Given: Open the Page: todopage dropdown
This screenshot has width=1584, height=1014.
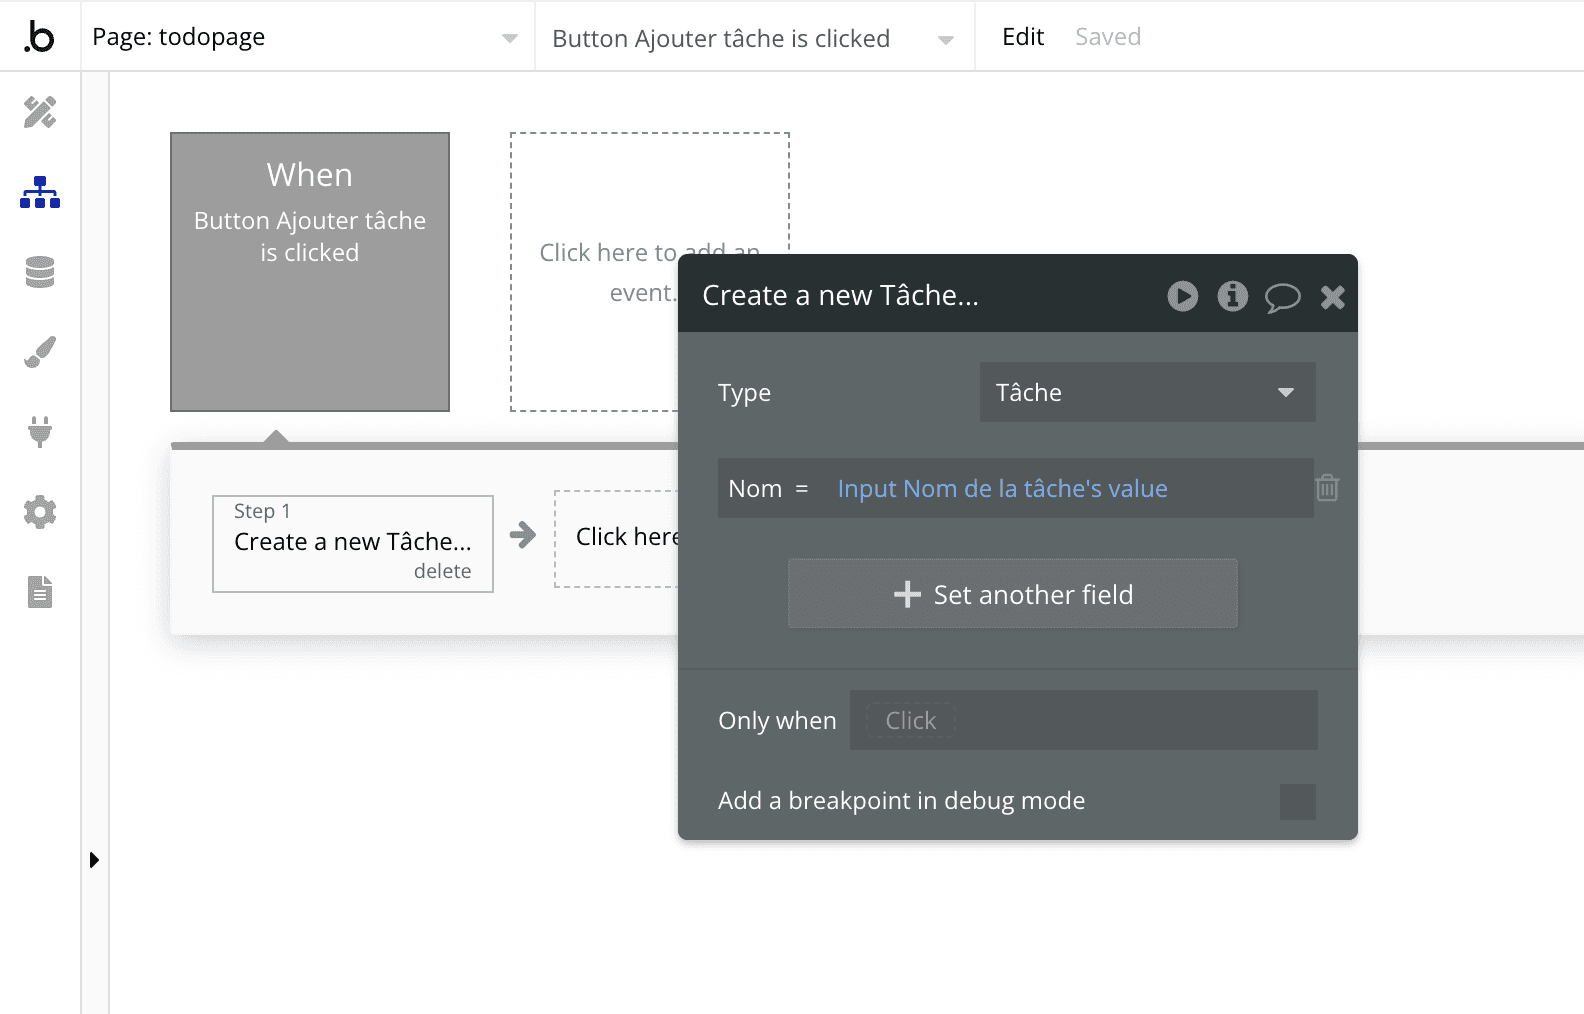Looking at the screenshot, I should (x=308, y=37).
